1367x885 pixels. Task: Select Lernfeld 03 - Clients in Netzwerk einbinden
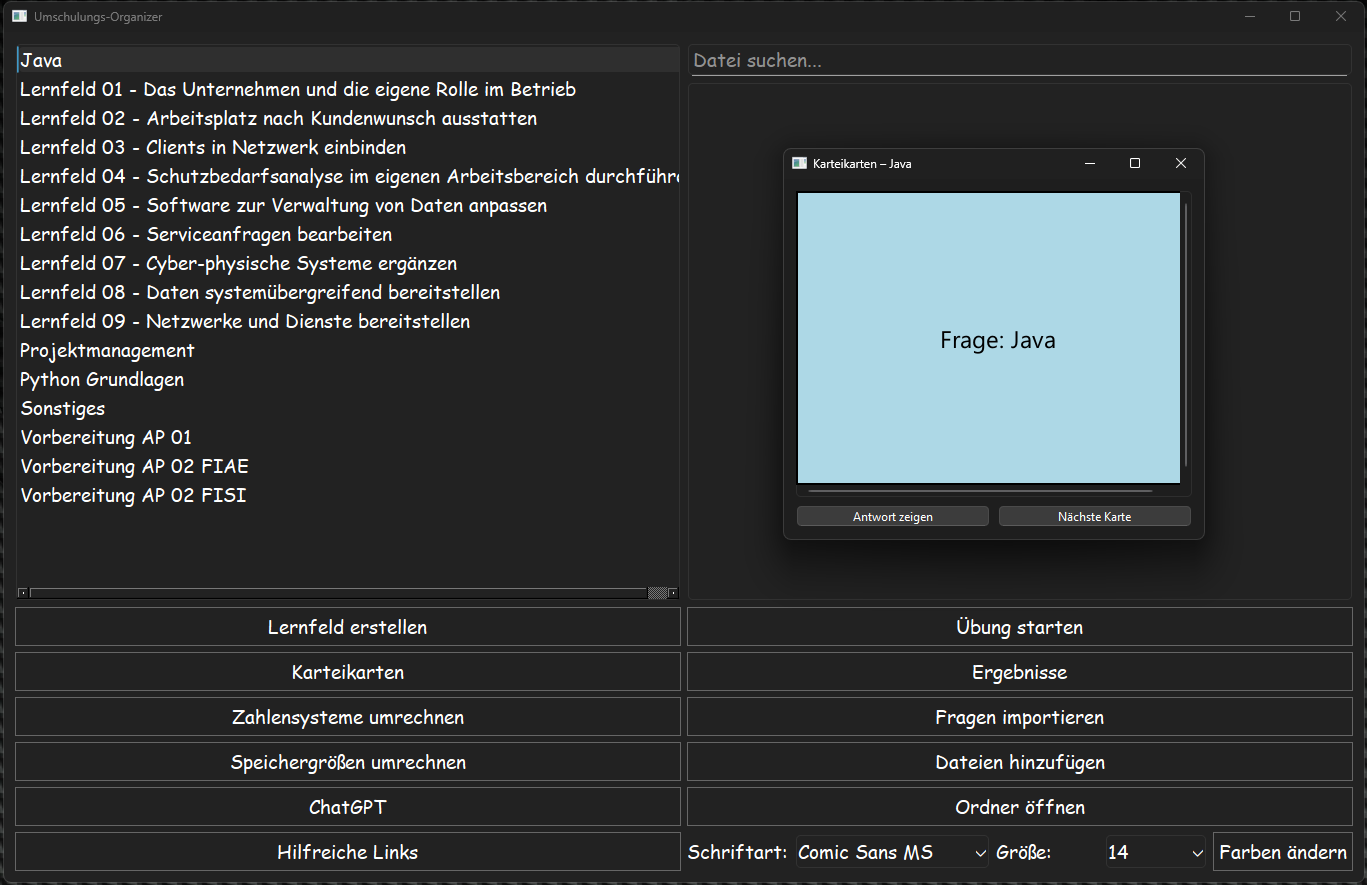click(x=348, y=147)
